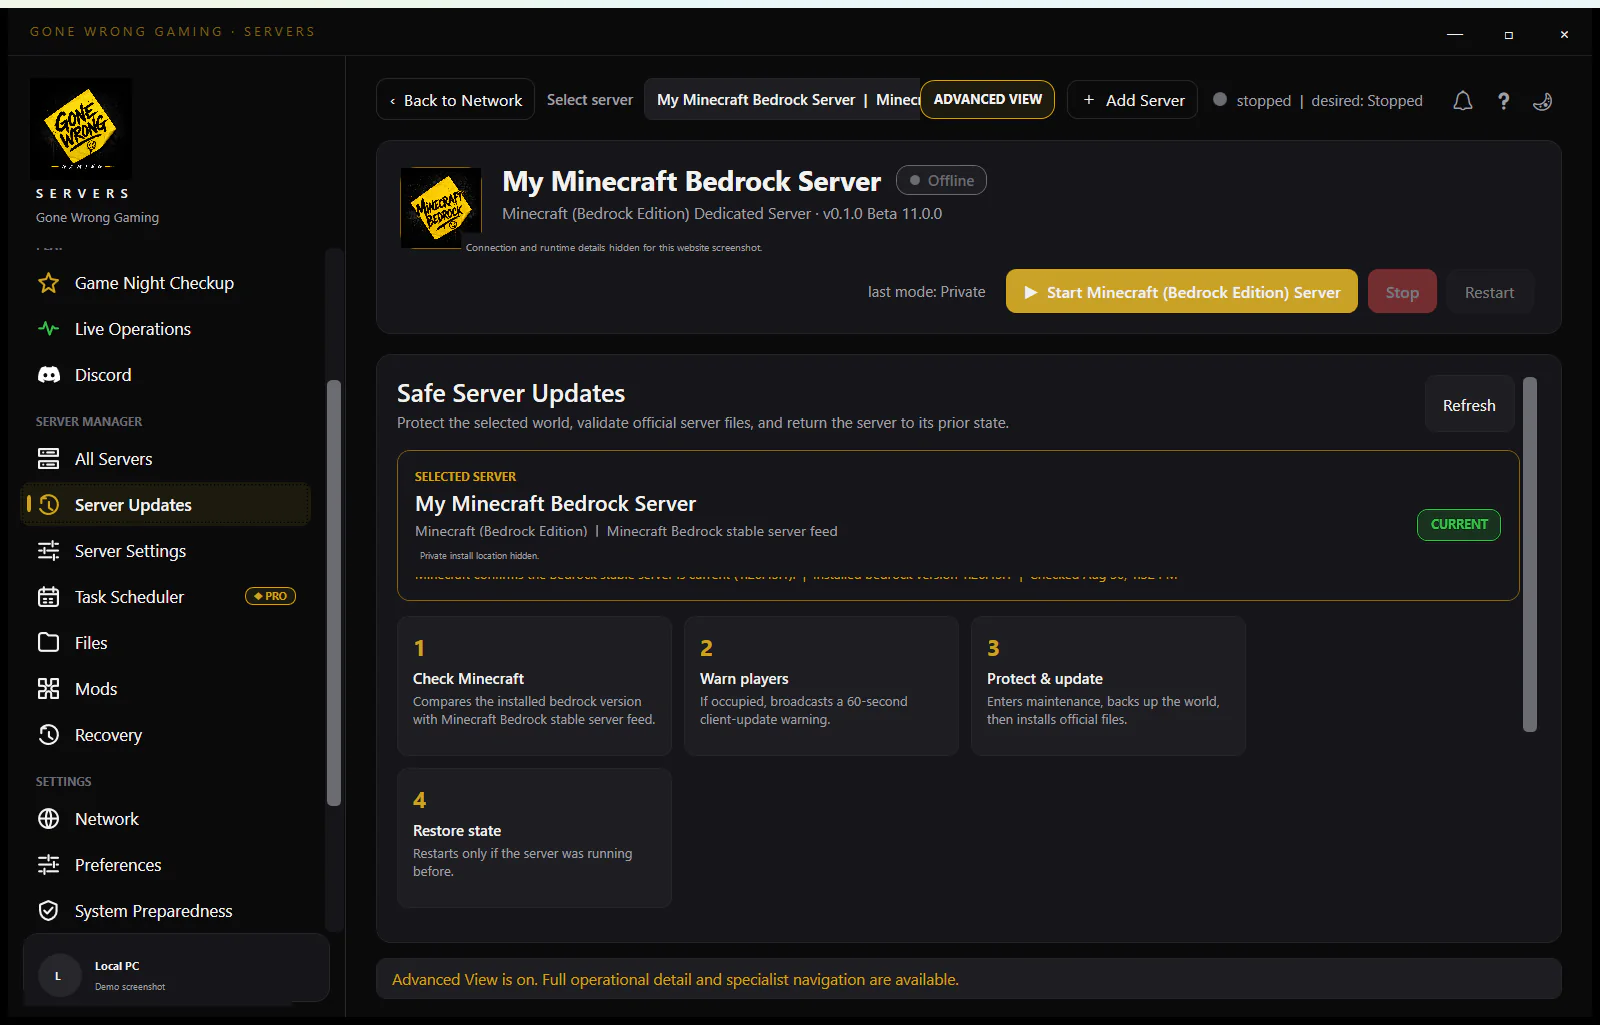Screen dimensions: 1600x1025
Task: Click the sidebar scrollbar
Action: [x=334, y=593]
